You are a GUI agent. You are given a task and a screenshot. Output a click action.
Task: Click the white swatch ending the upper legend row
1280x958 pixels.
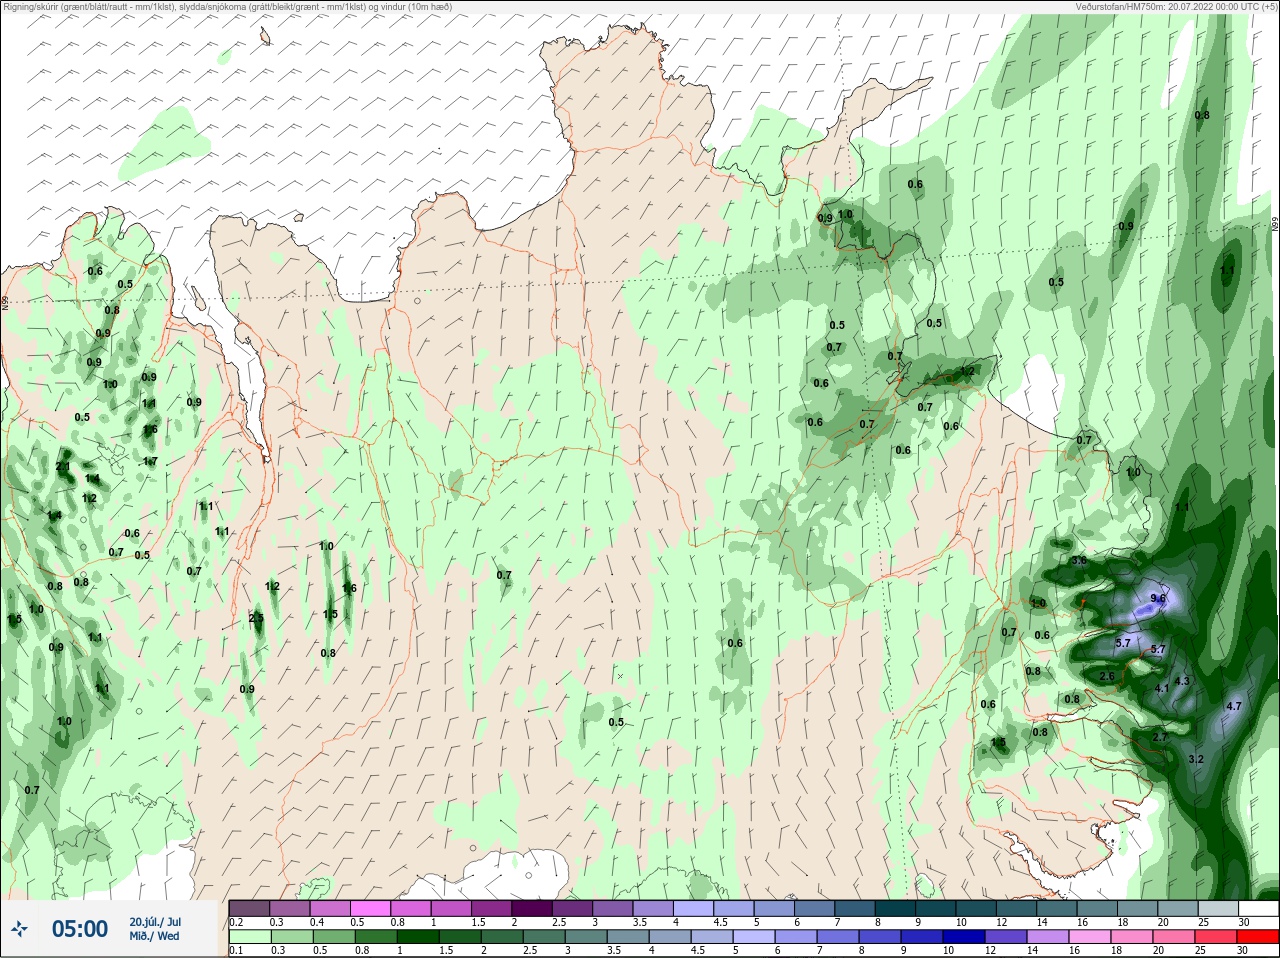1258,908
